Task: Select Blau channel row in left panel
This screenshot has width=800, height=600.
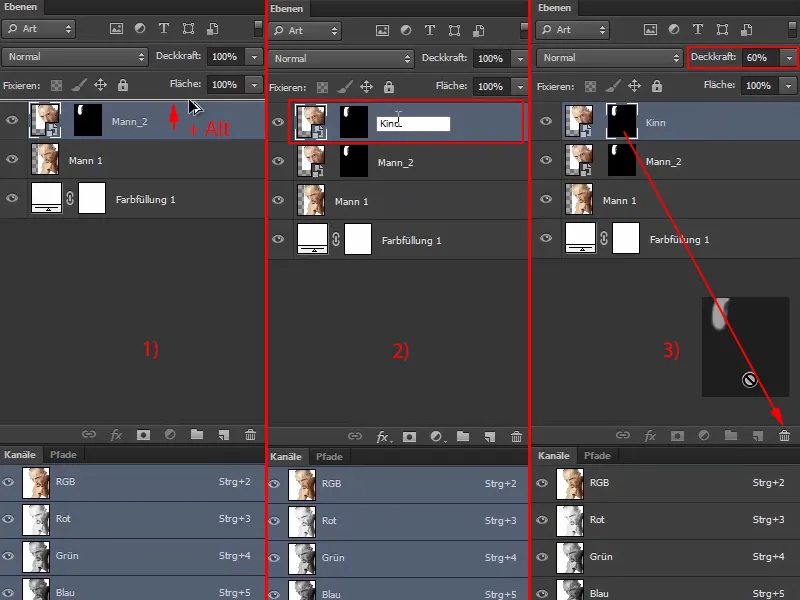Action: click(133, 589)
